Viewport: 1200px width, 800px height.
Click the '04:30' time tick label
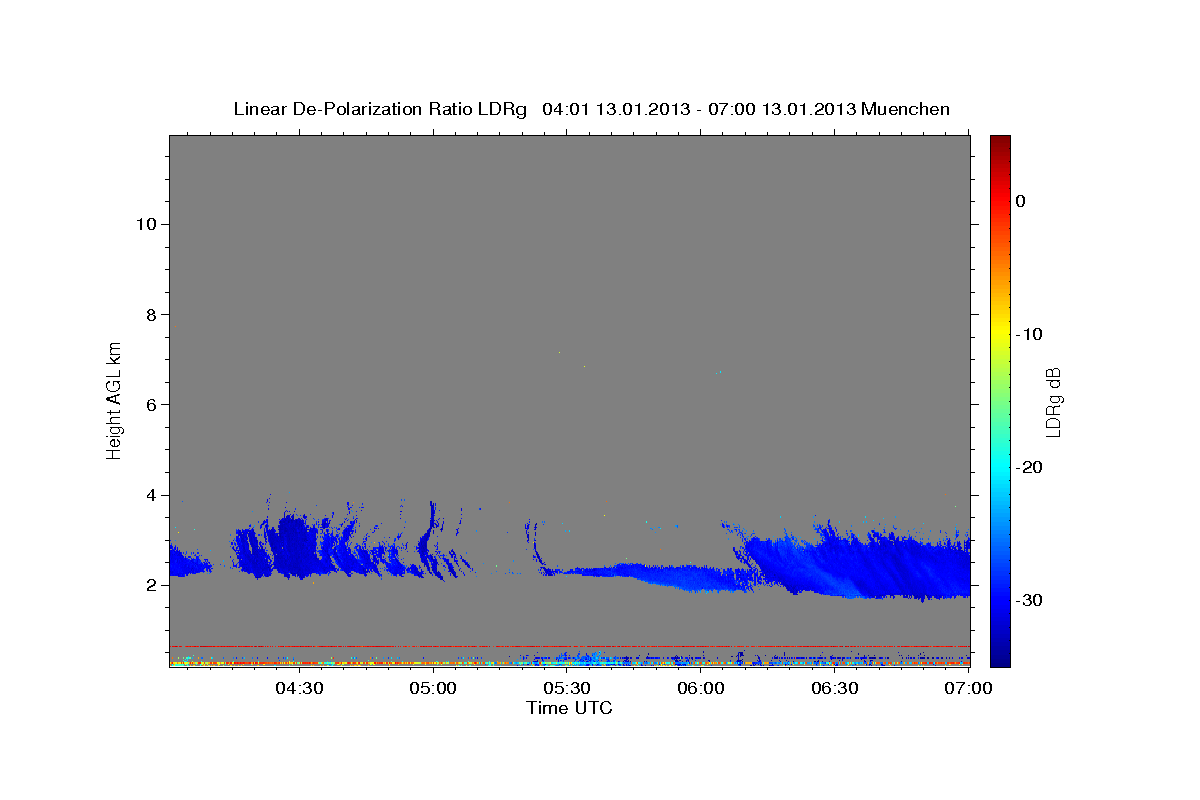pos(298,688)
